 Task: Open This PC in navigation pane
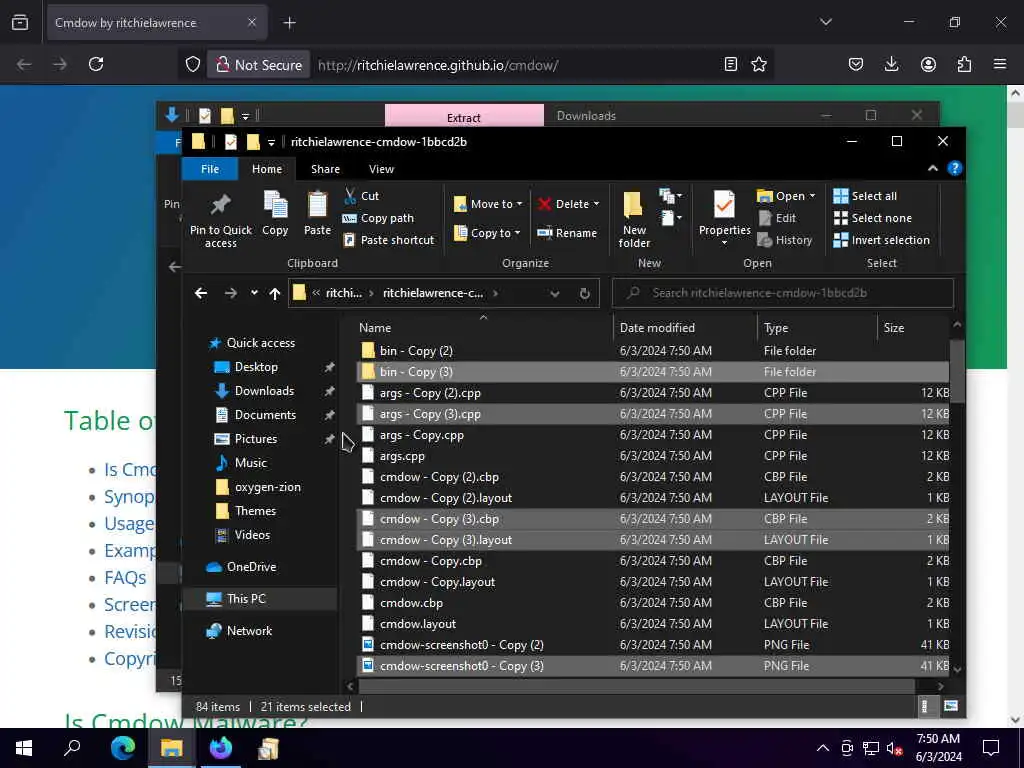(246, 598)
